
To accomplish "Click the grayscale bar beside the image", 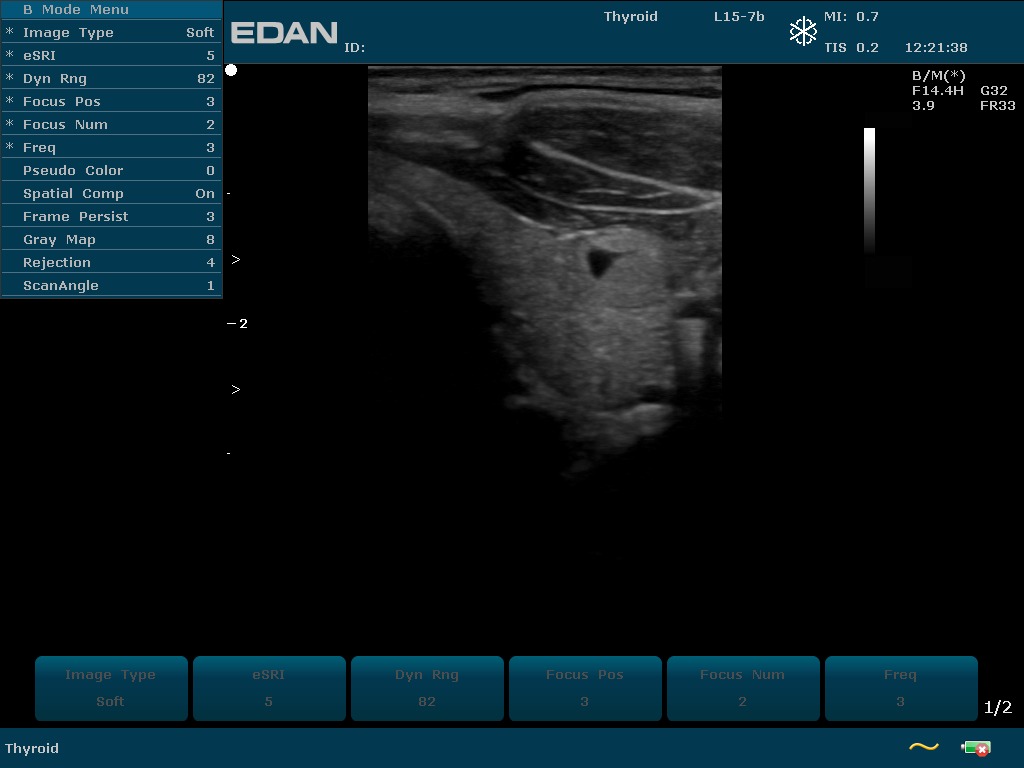I will [869, 190].
